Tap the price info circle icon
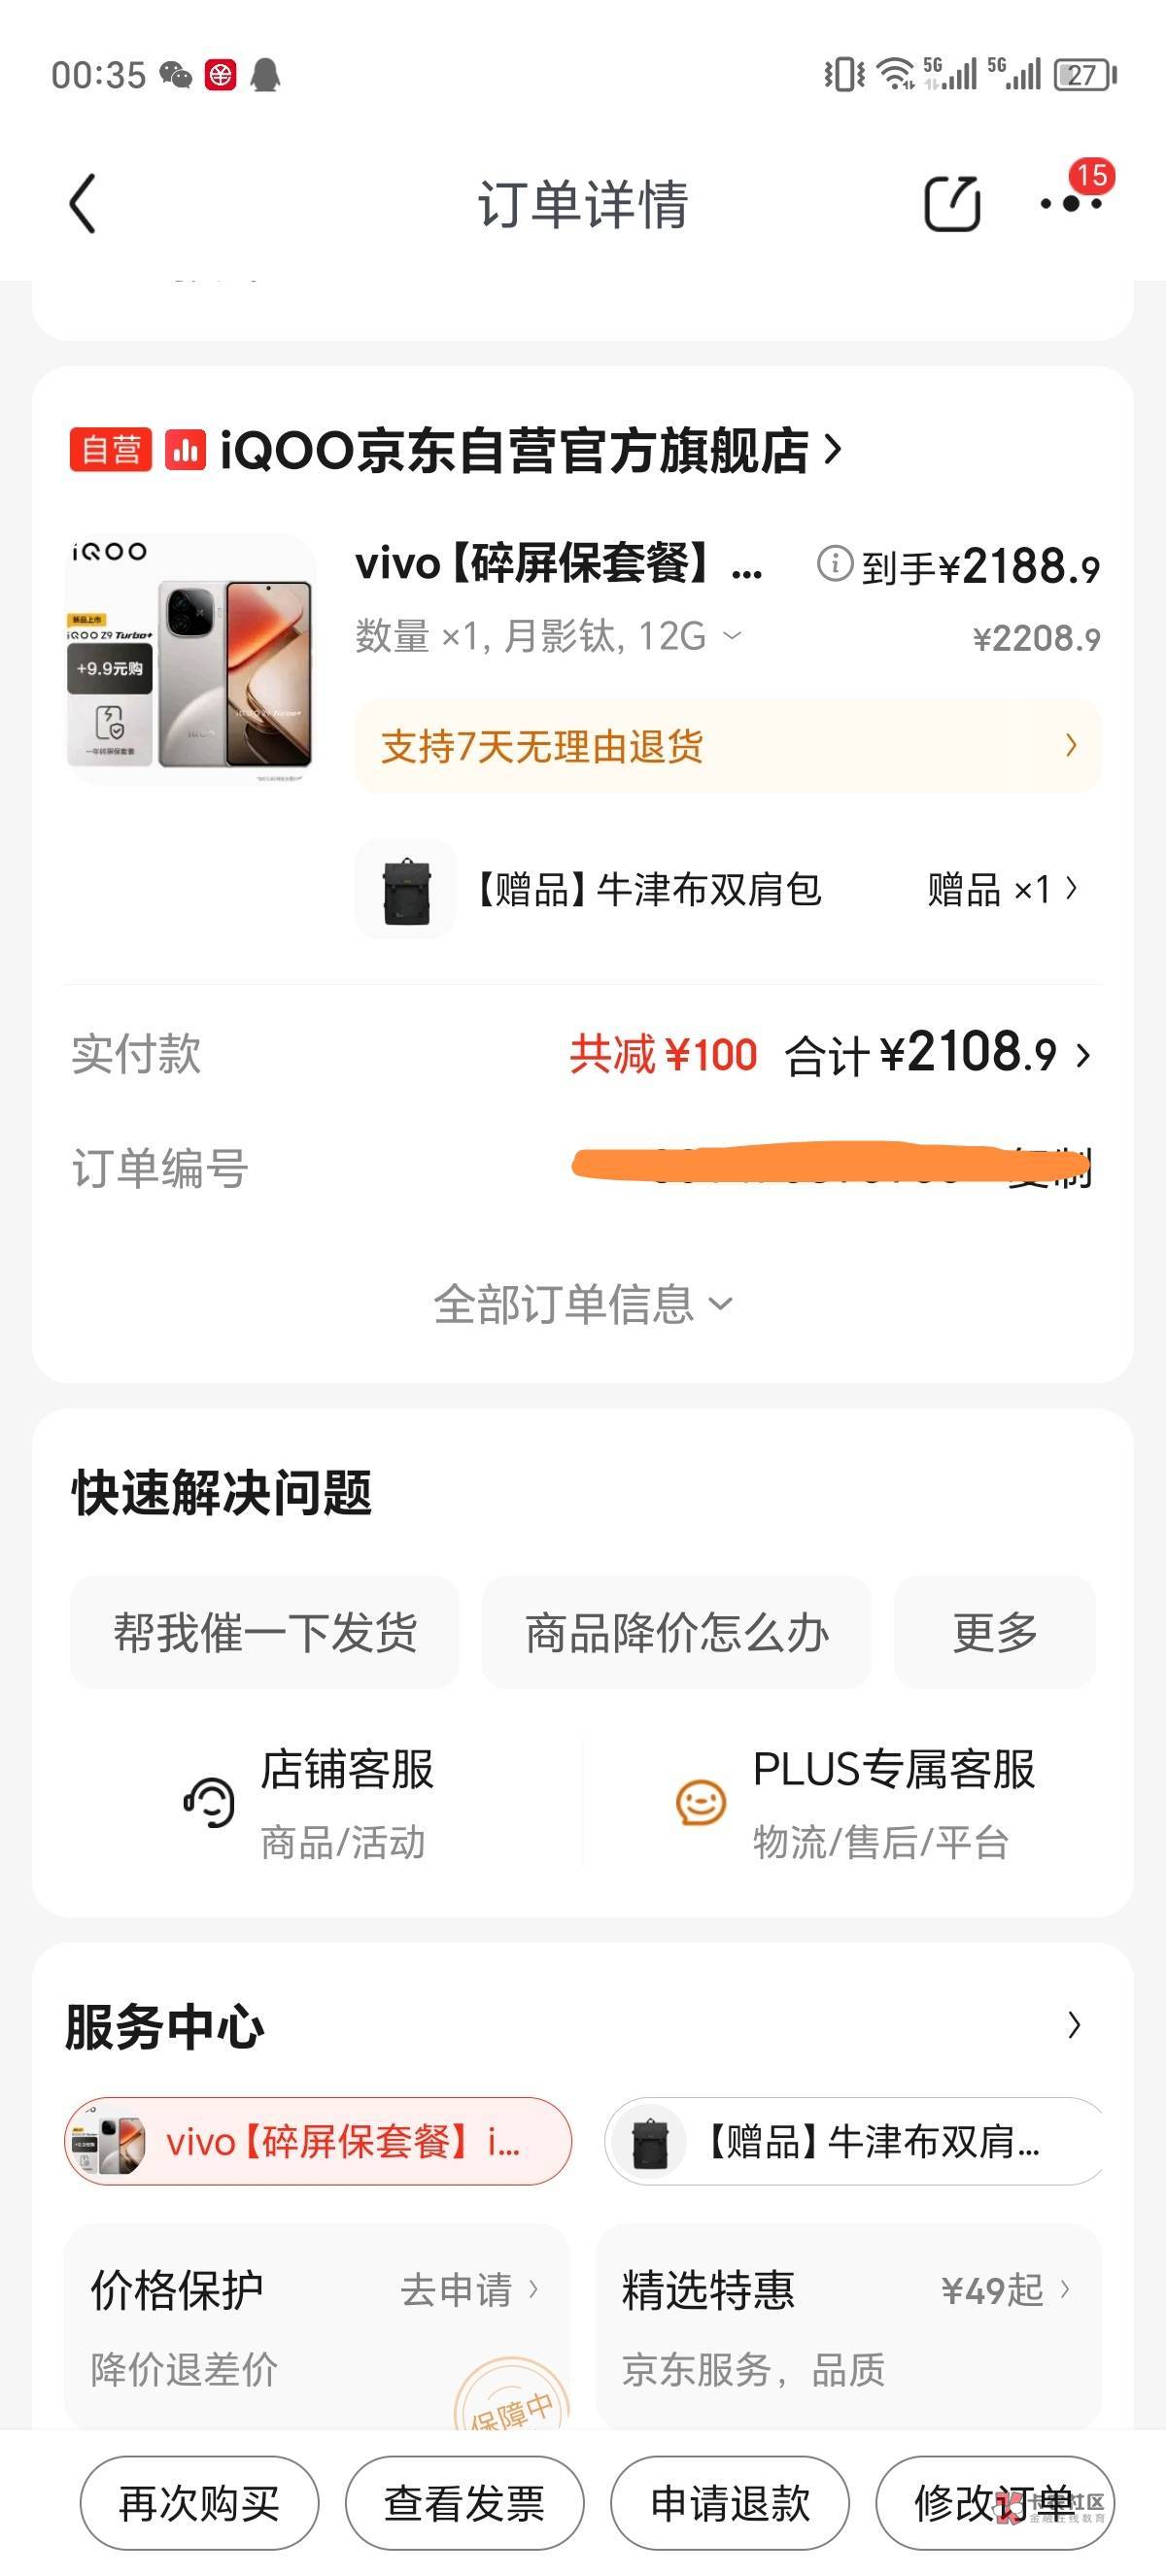 point(834,564)
